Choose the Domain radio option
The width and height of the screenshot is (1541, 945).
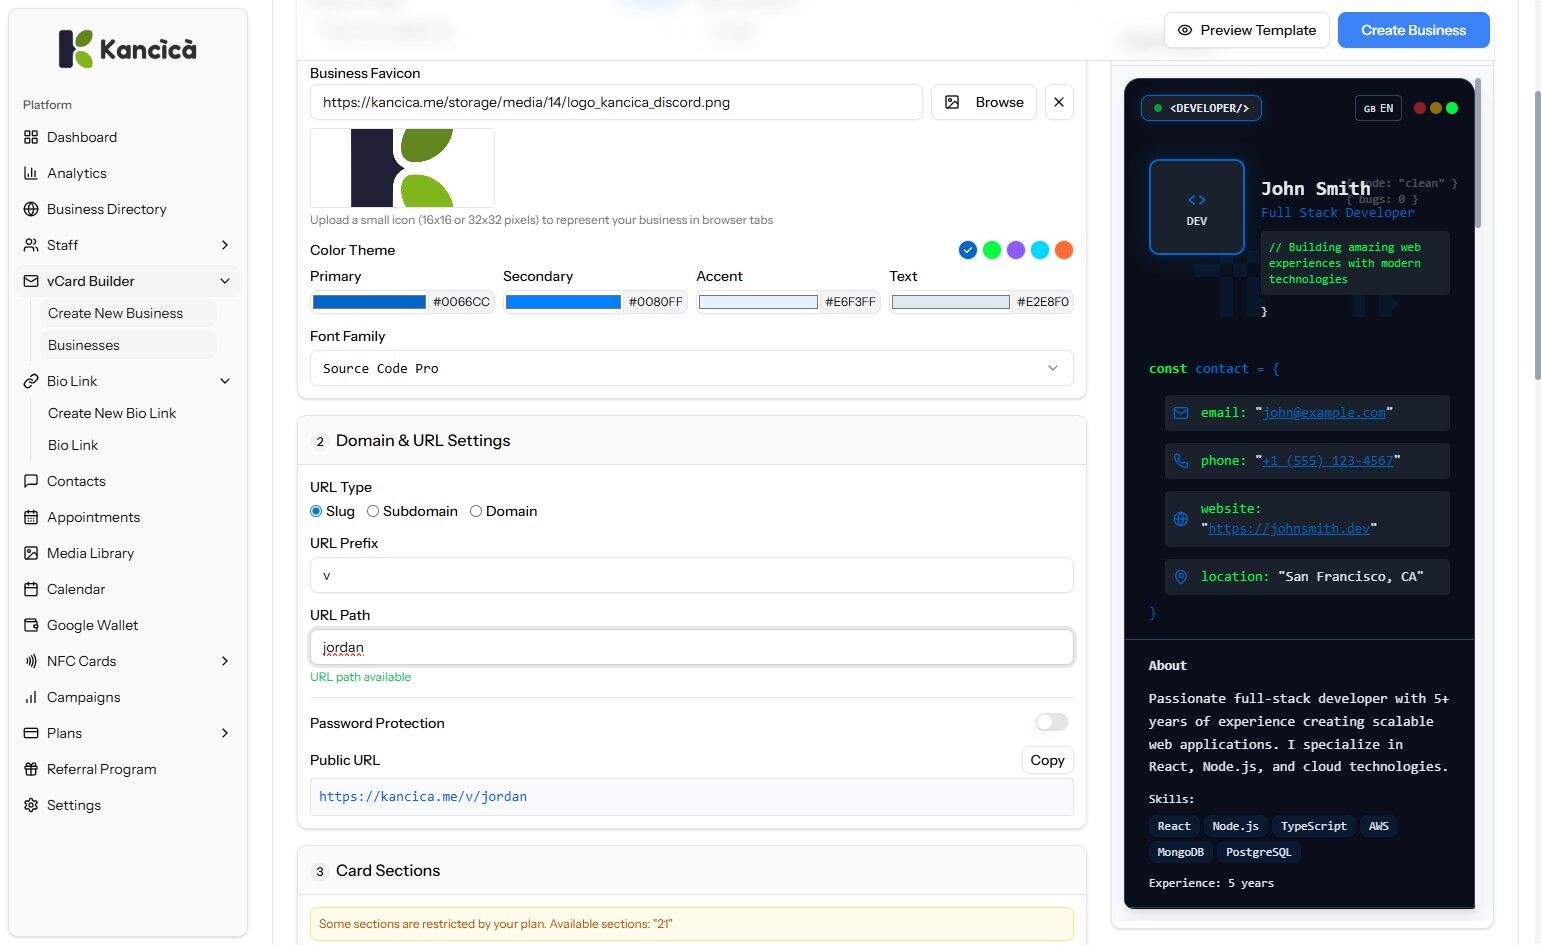(x=476, y=511)
